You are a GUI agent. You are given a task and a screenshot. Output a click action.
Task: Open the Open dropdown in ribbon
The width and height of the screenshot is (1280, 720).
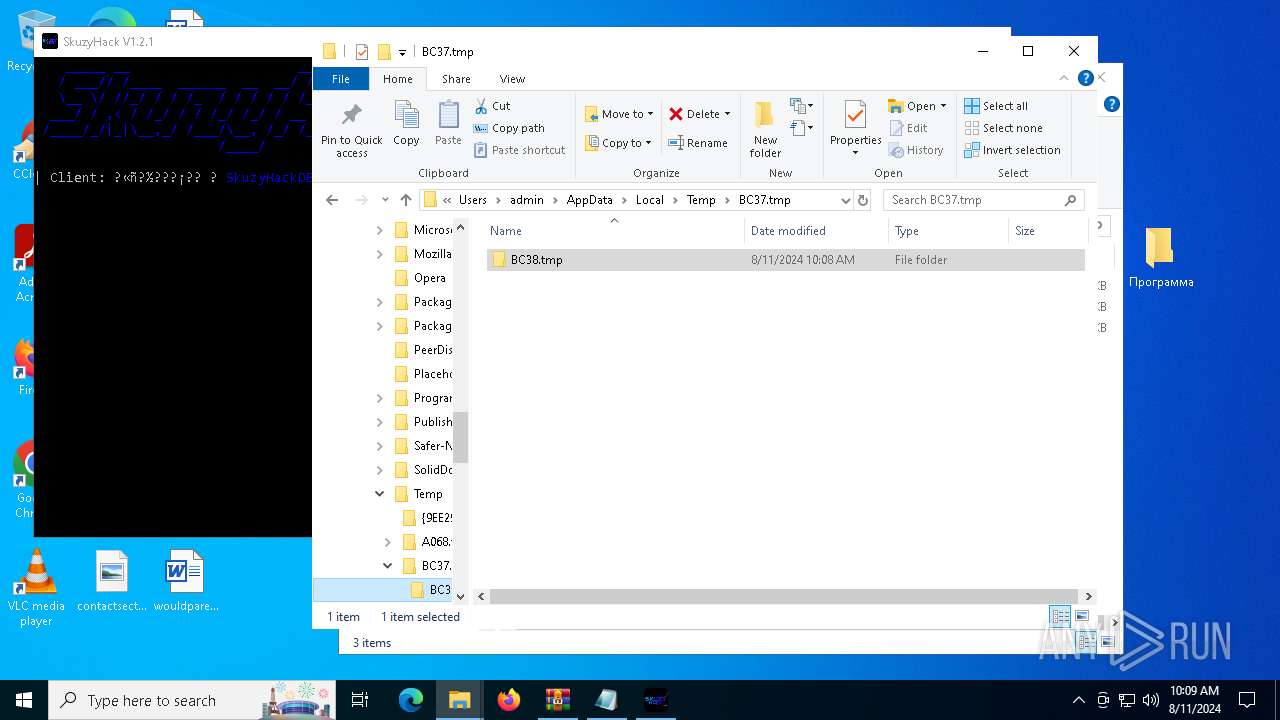917,106
